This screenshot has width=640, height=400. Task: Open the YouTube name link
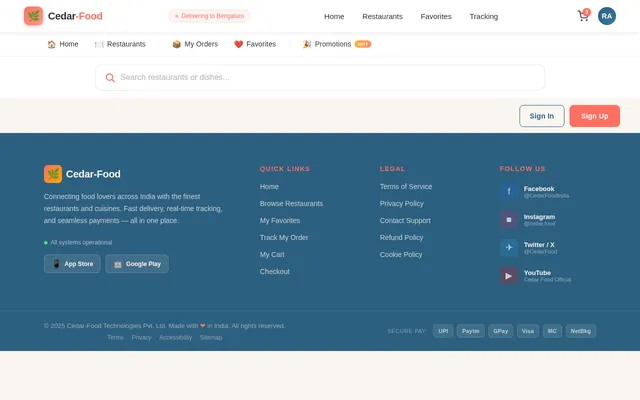coord(537,273)
